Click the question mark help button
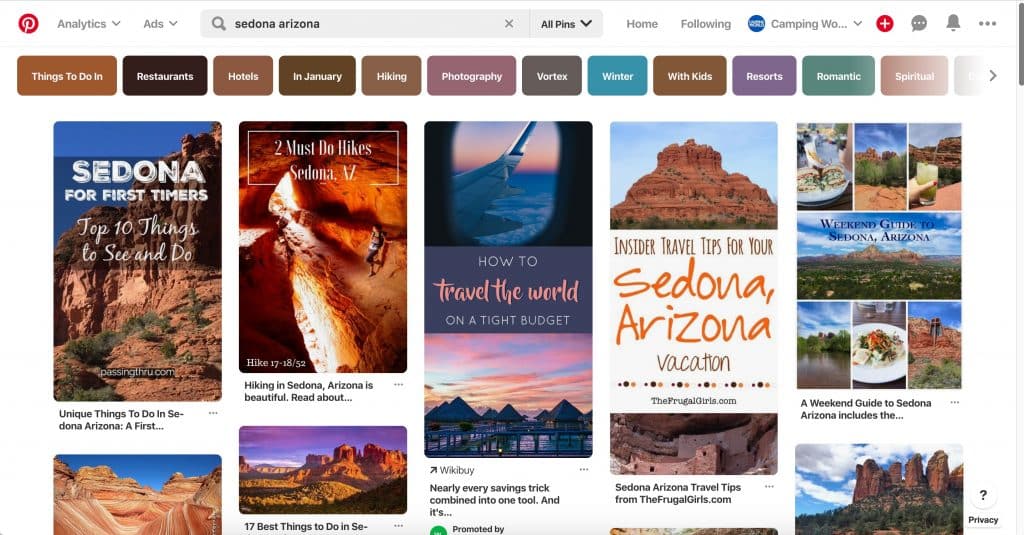 pos(983,494)
